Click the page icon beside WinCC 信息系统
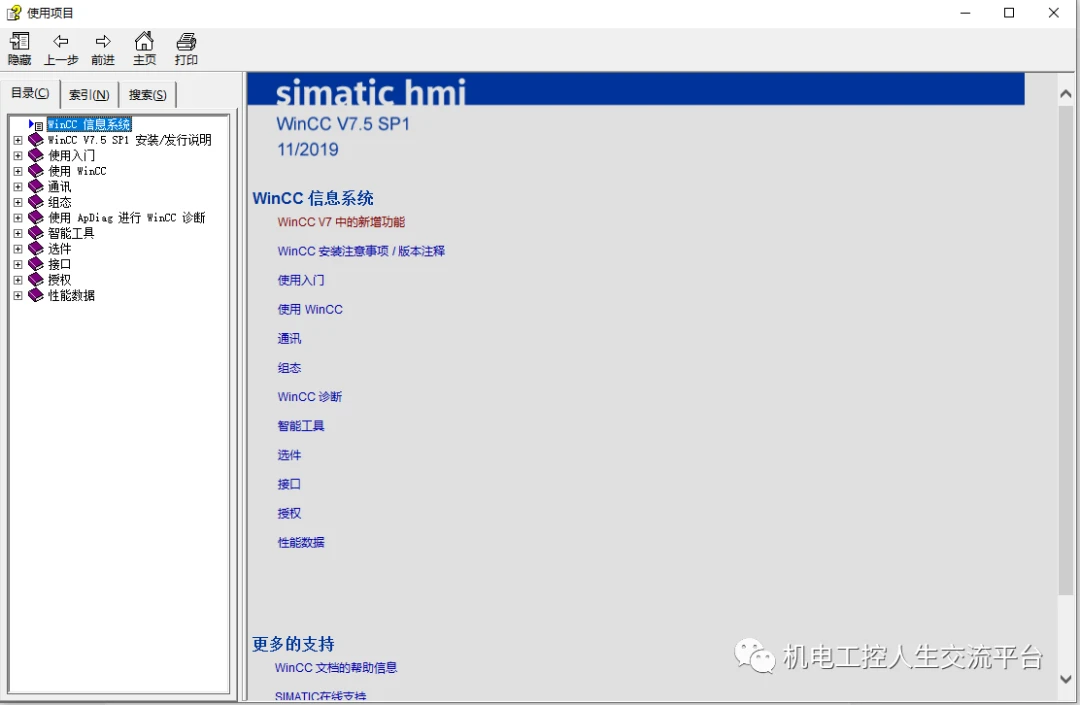This screenshot has width=1080, height=705. [x=39, y=125]
